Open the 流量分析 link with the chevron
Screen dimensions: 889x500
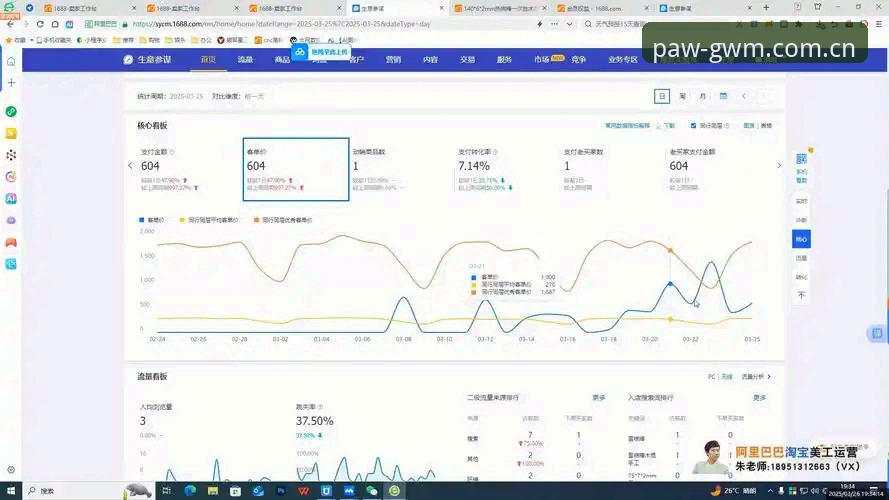(x=756, y=376)
